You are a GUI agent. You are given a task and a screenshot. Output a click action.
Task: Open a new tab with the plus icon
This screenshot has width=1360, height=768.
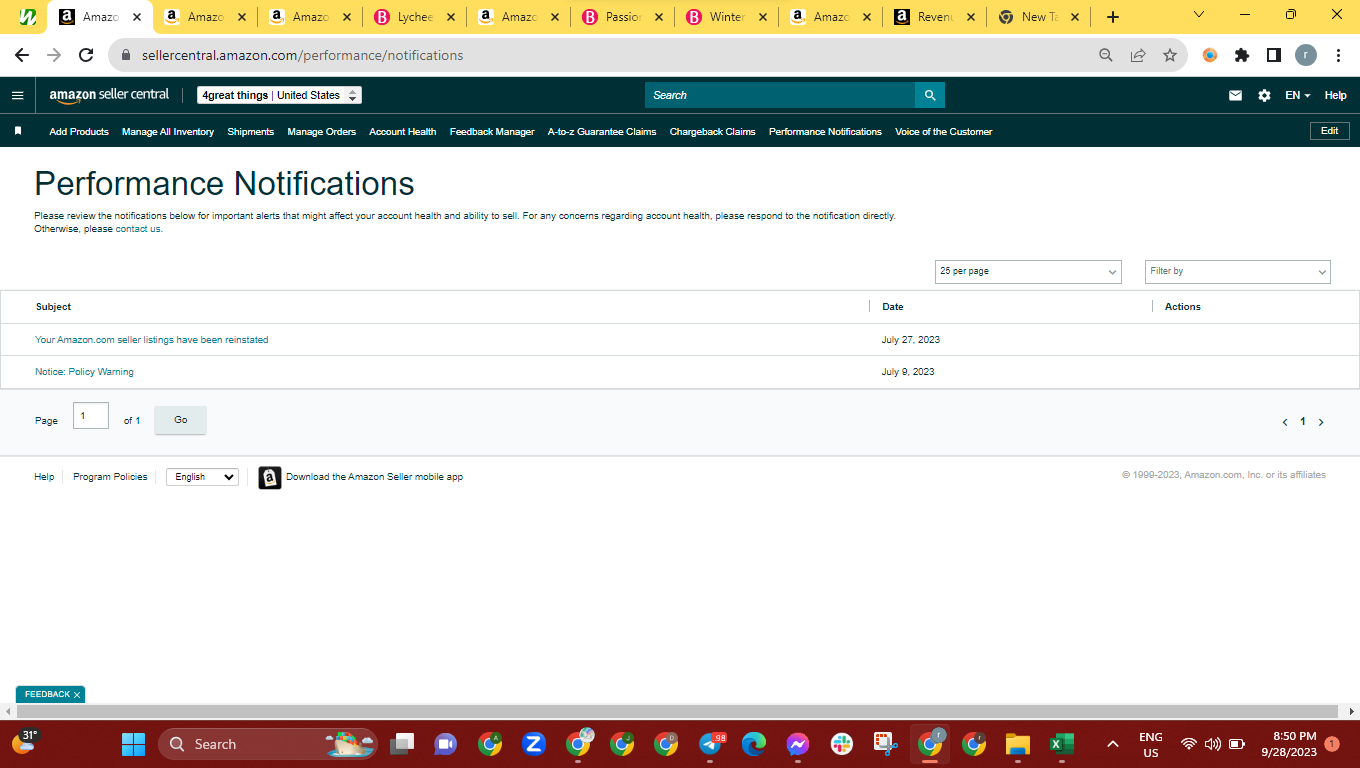[x=1113, y=17]
